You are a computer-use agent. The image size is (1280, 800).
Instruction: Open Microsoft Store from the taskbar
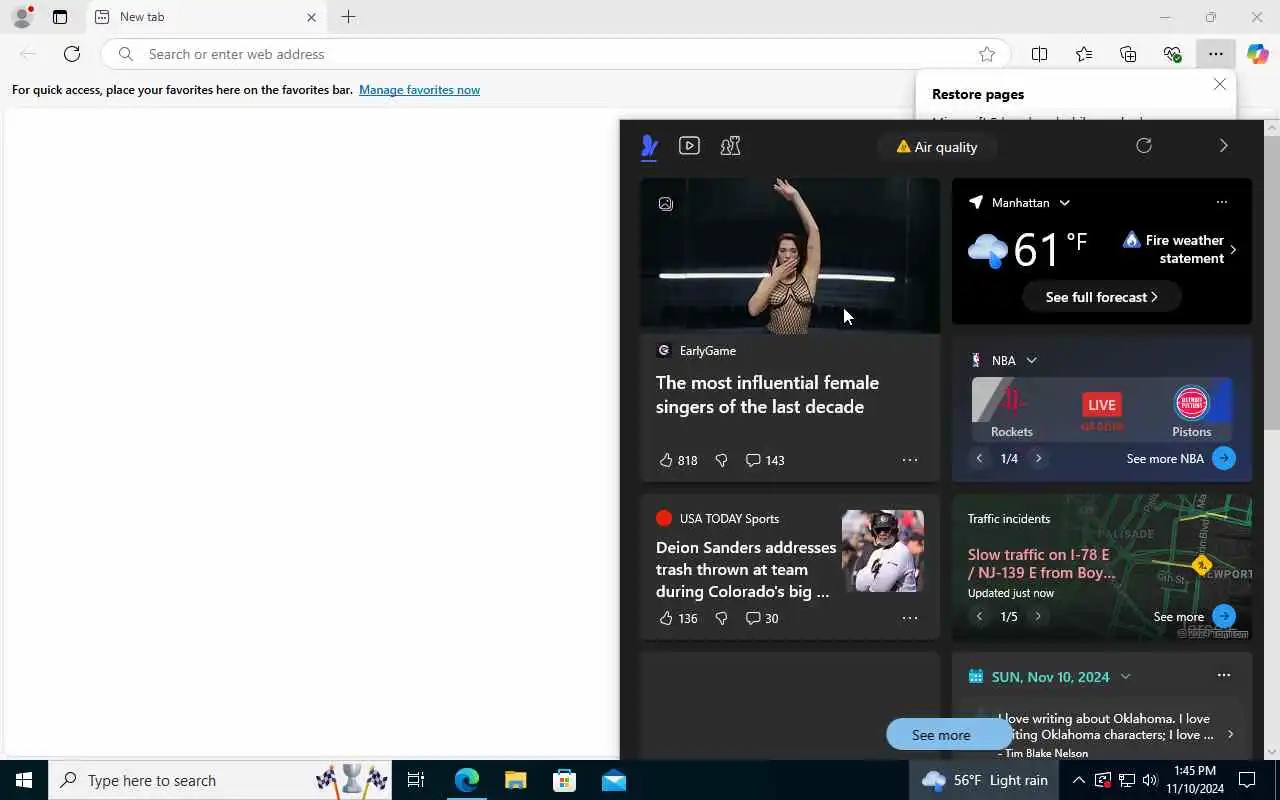click(x=565, y=780)
